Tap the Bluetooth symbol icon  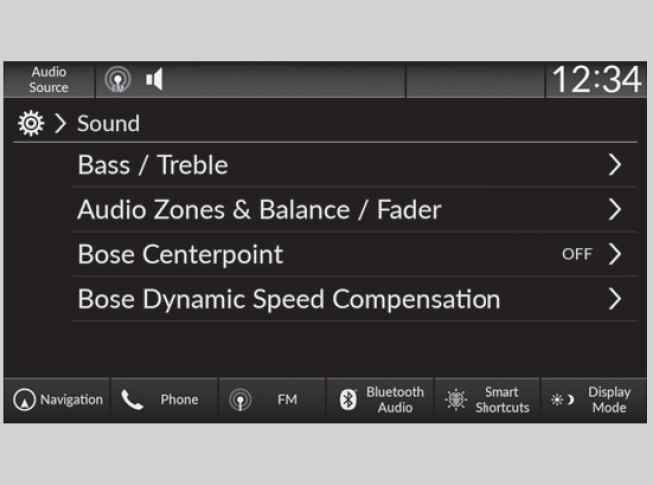point(348,400)
